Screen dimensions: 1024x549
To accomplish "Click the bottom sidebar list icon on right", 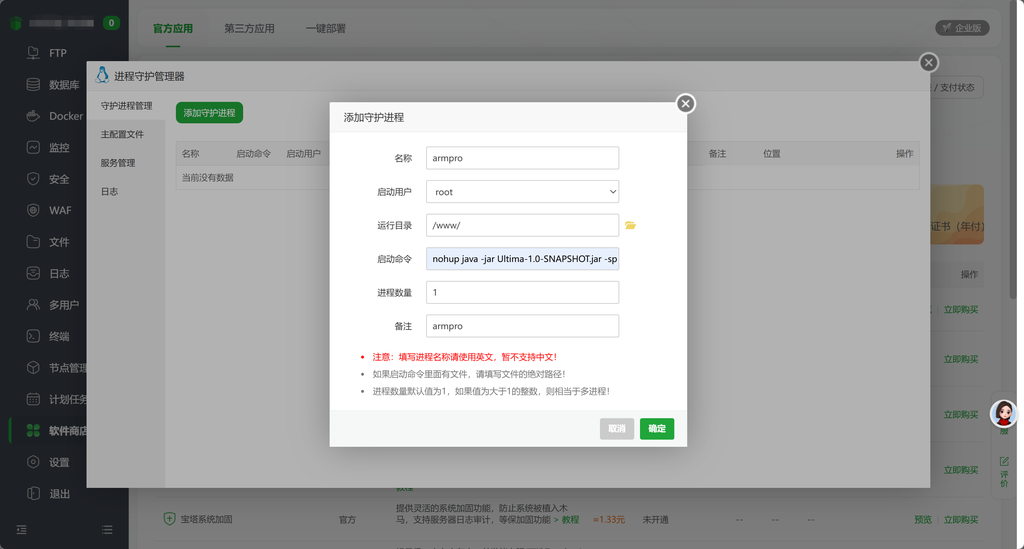I will click(107, 529).
